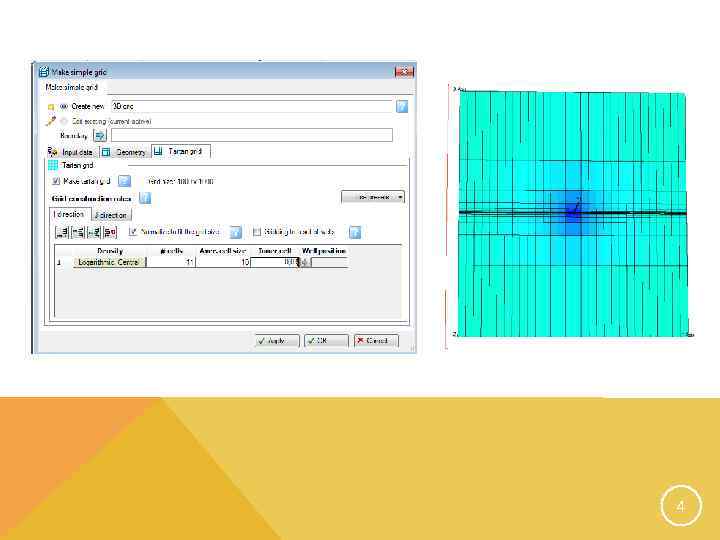Click the third row-tool icon in the I direction toolbar
This screenshot has height=540, width=720.
94,232
